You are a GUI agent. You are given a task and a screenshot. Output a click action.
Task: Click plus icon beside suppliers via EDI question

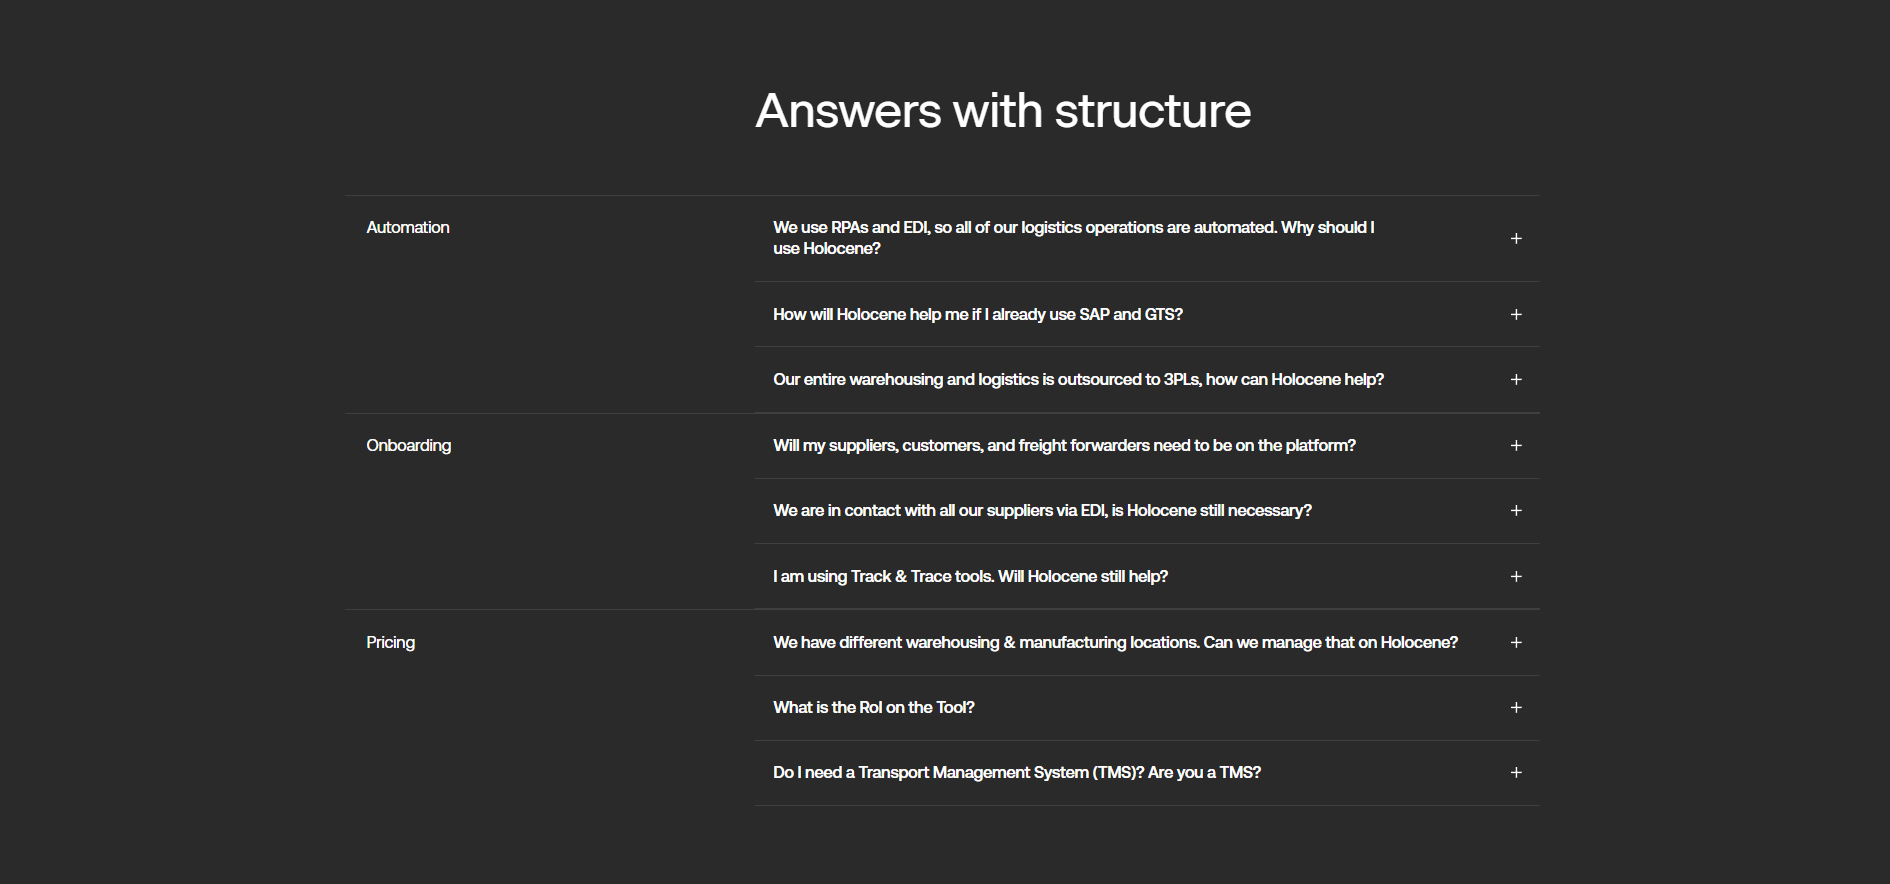tap(1516, 511)
